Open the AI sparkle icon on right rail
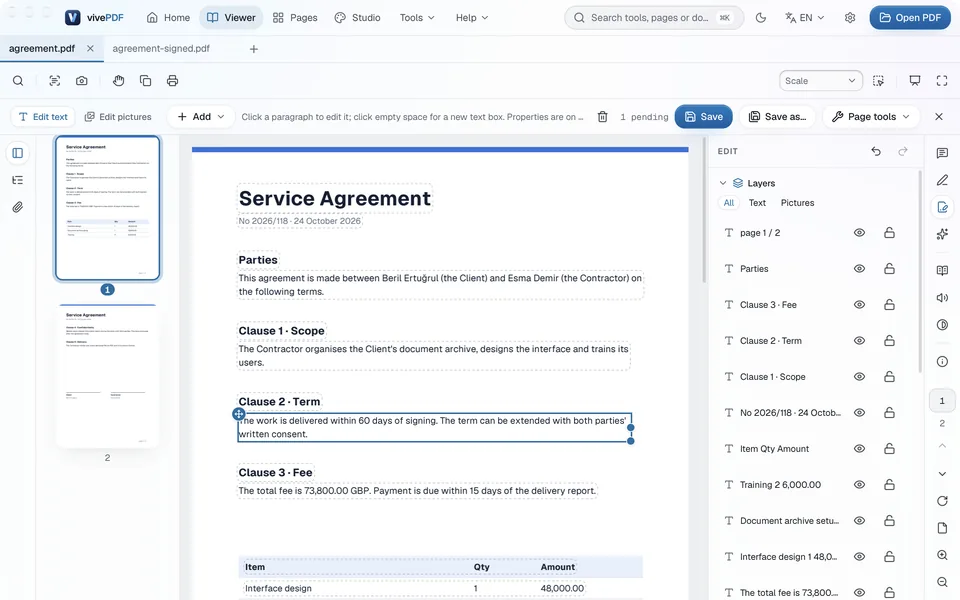960x600 pixels. click(x=942, y=234)
